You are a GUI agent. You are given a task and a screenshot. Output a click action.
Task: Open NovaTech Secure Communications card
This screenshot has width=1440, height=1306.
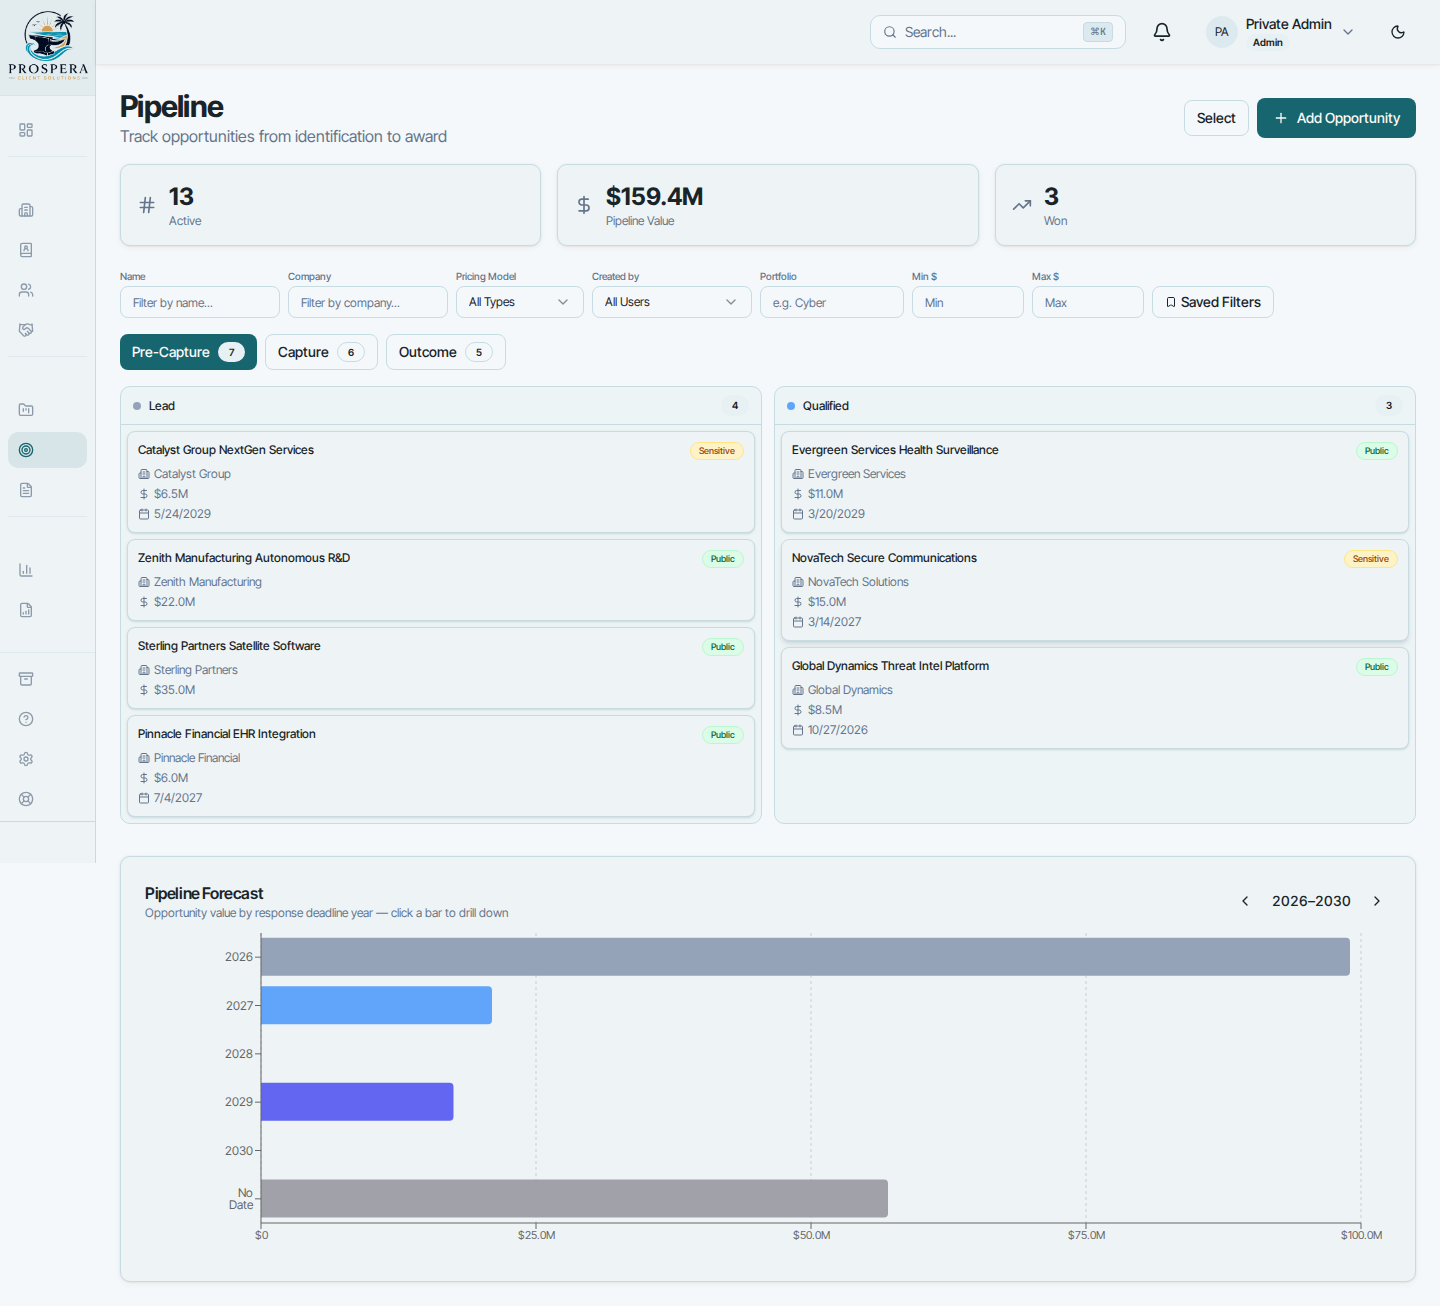click(1095, 590)
